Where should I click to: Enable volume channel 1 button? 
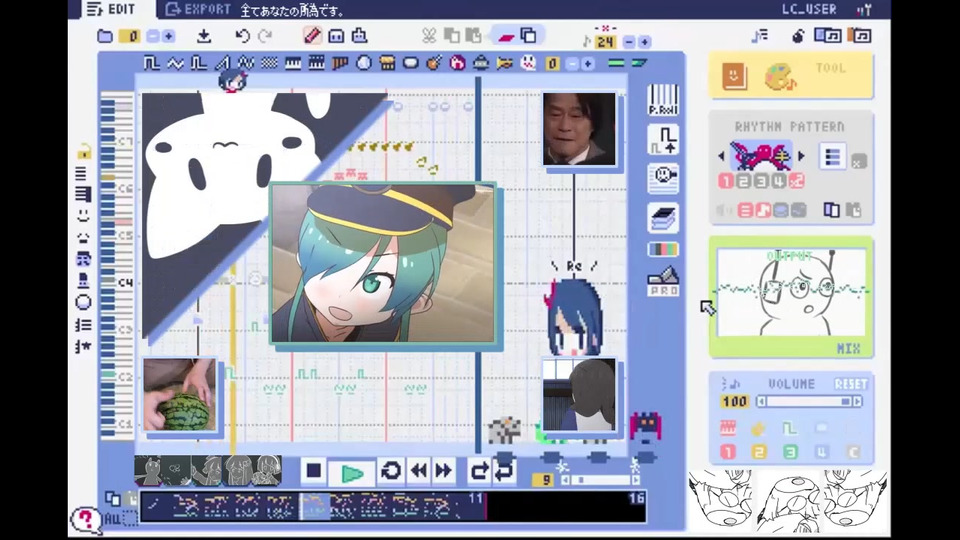[x=727, y=452]
